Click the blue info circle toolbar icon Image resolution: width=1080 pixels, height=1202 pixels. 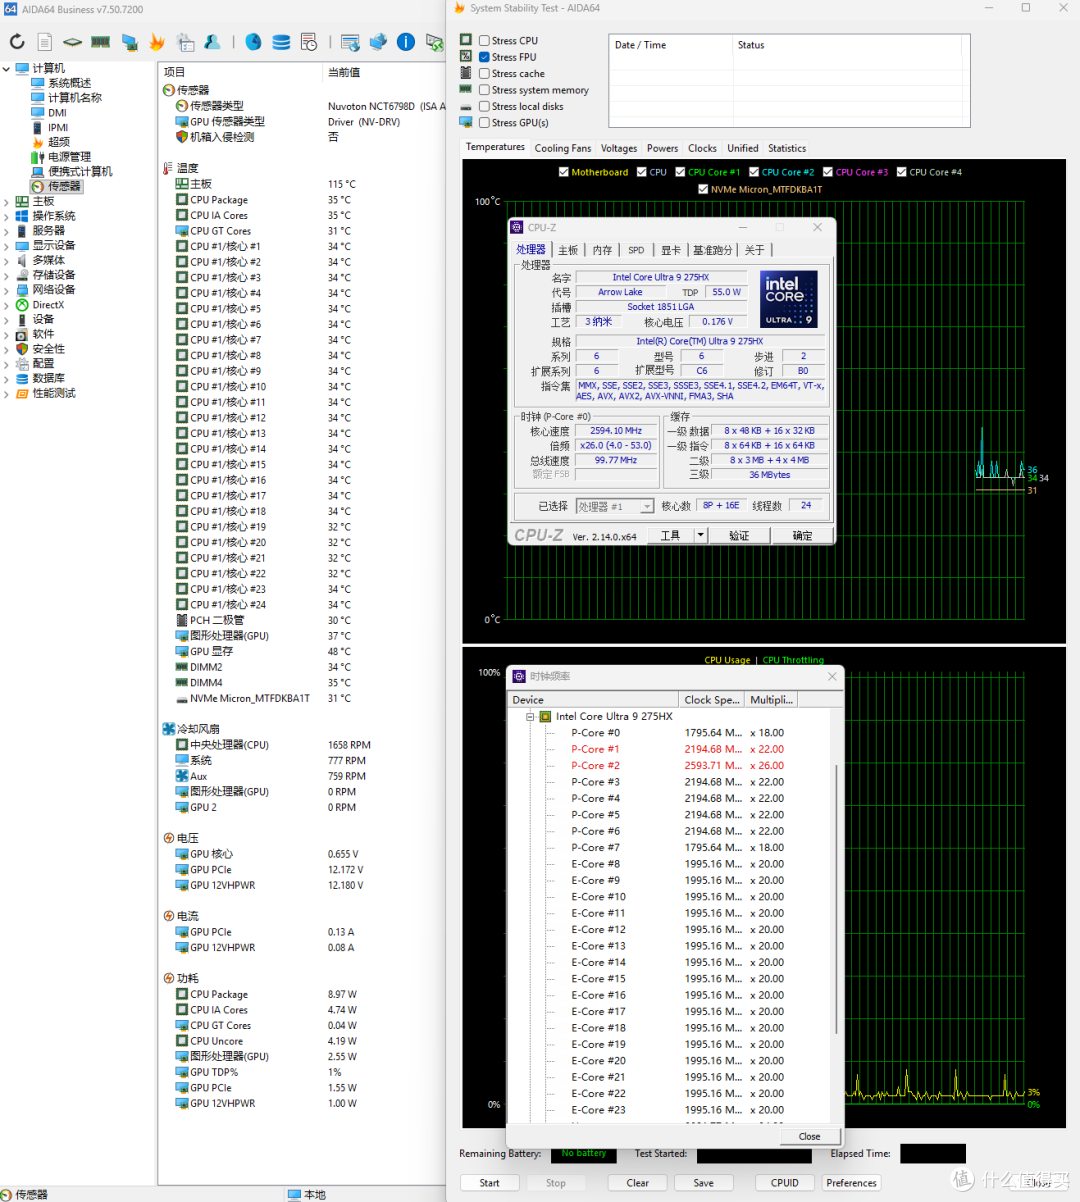406,42
